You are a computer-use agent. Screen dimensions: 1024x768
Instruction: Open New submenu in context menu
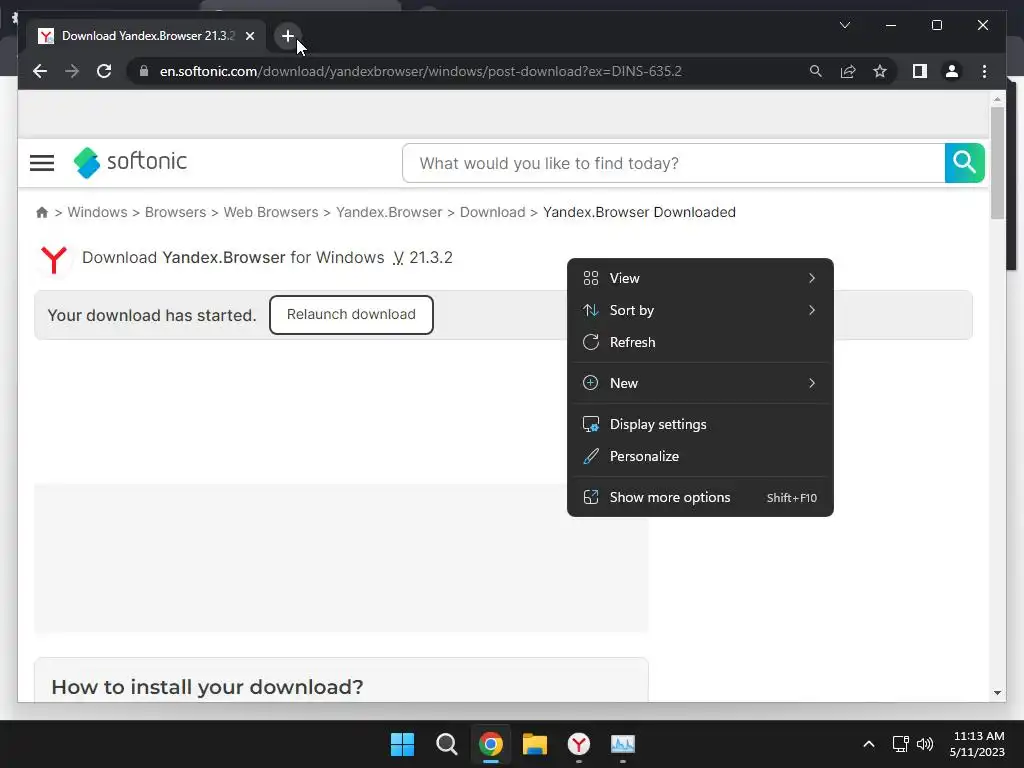click(x=700, y=383)
